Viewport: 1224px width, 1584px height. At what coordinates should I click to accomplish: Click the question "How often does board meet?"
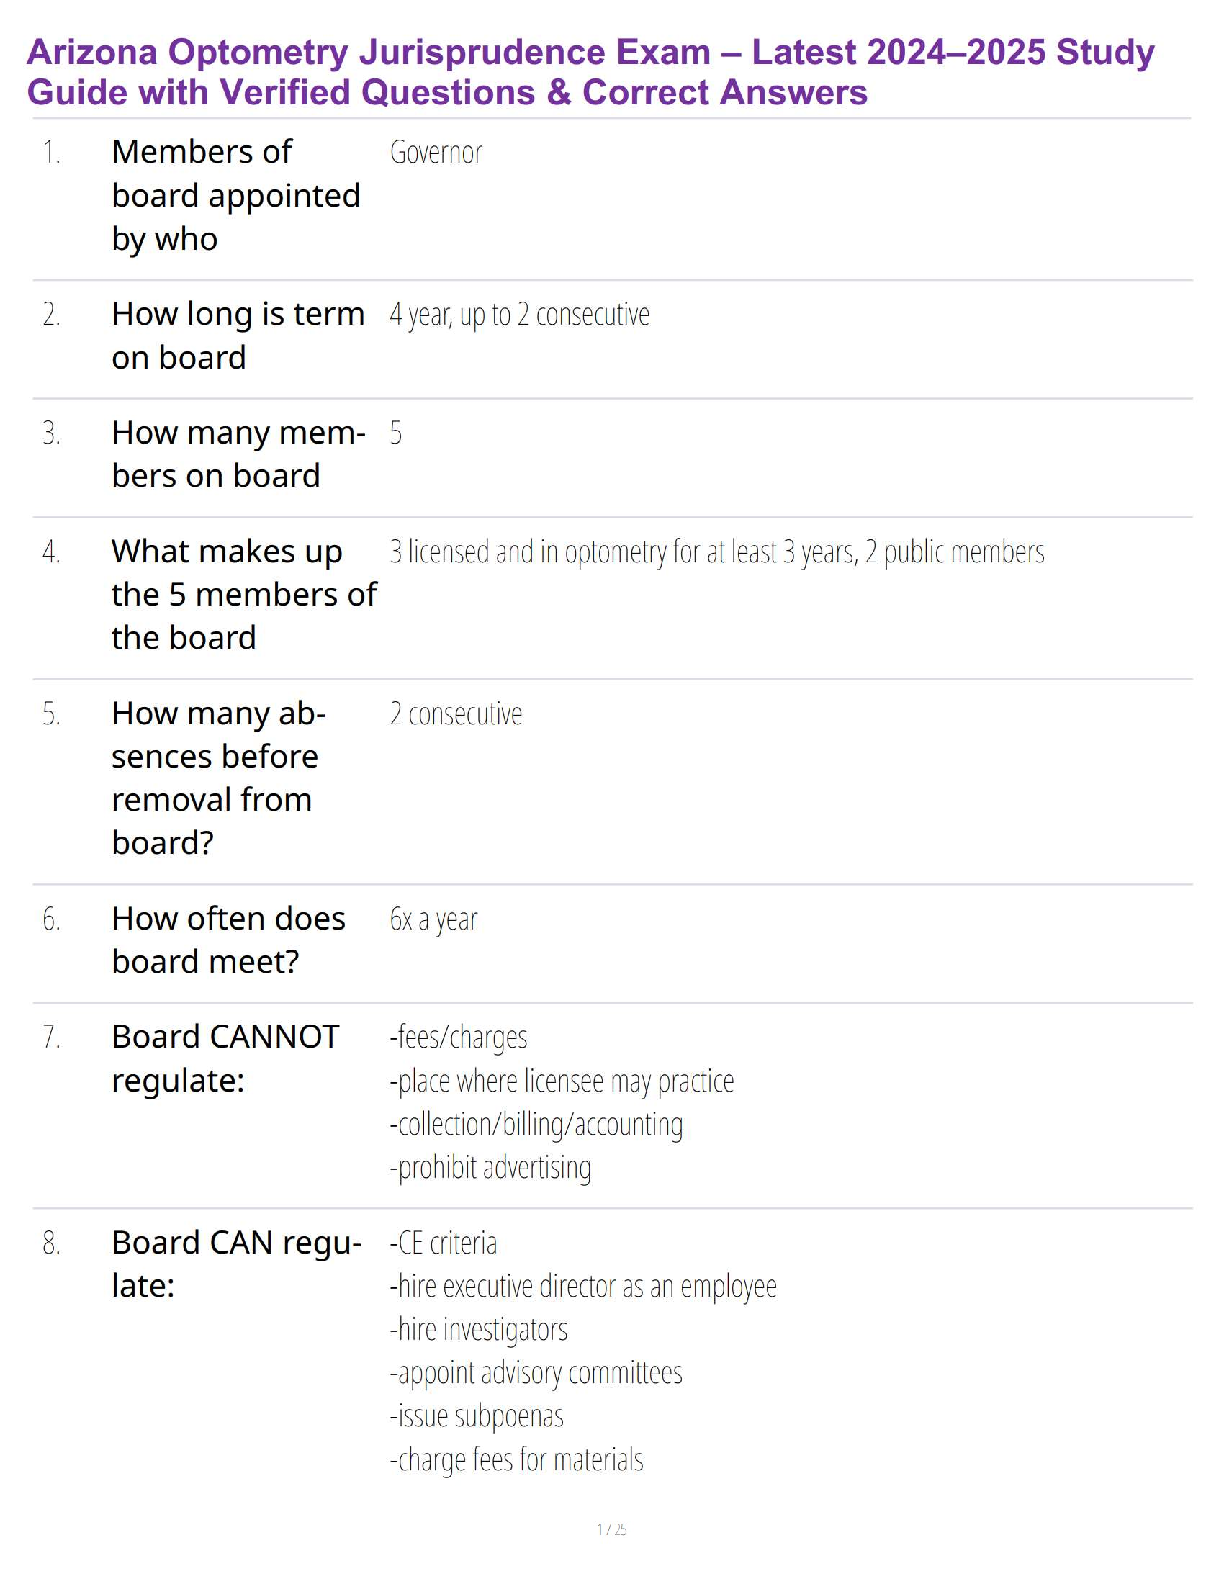pos(228,940)
